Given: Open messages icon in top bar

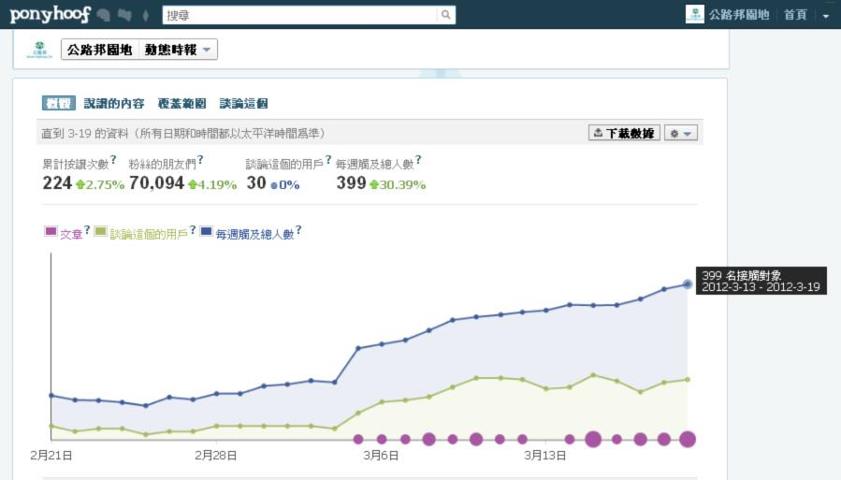Looking at the screenshot, I should click(124, 15).
